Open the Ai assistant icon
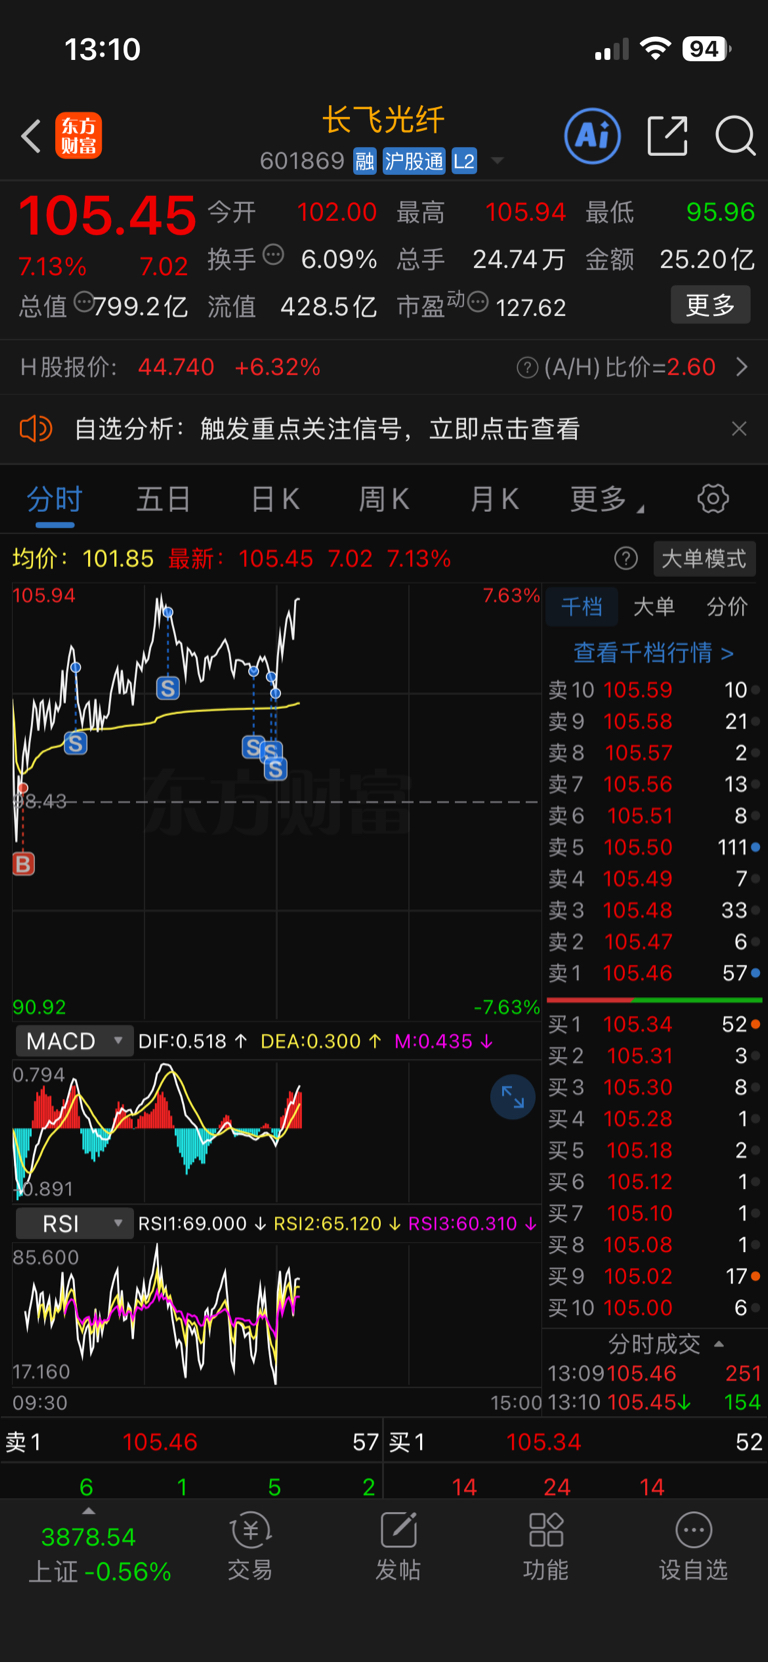 (x=593, y=135)
